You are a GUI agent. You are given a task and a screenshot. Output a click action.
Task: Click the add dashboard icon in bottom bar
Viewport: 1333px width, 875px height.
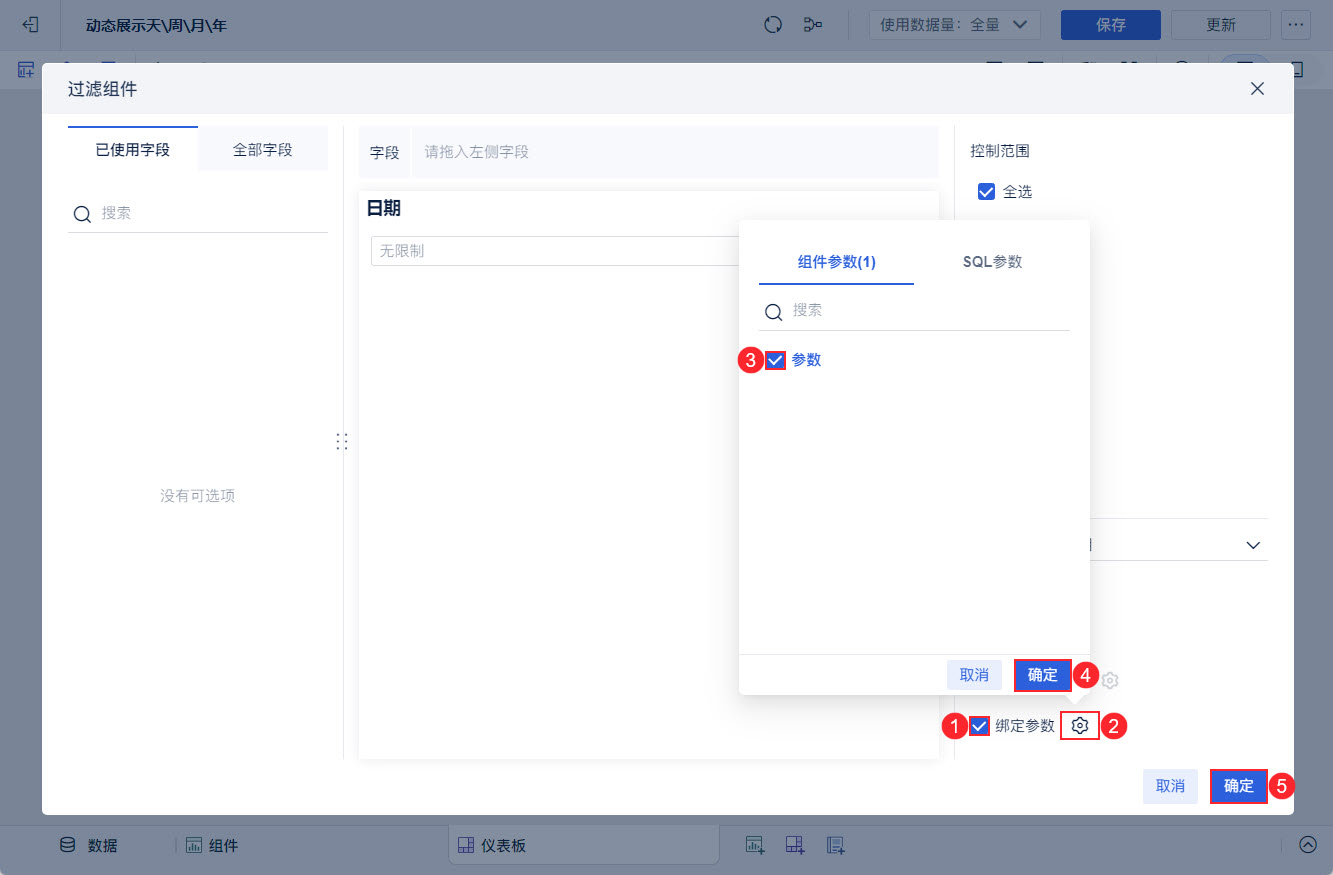(x=795, y=845)
